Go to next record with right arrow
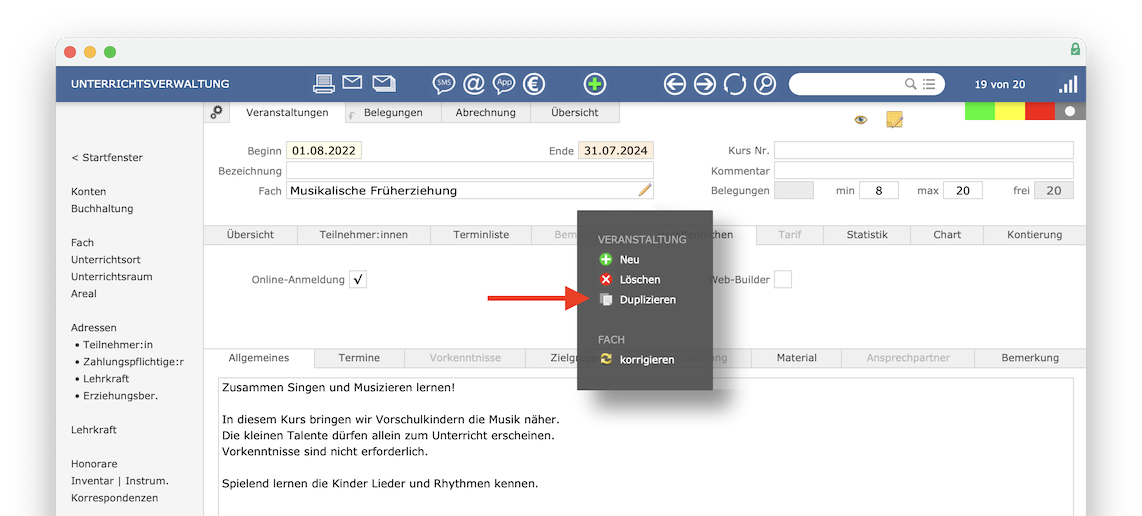 point(705,84)
